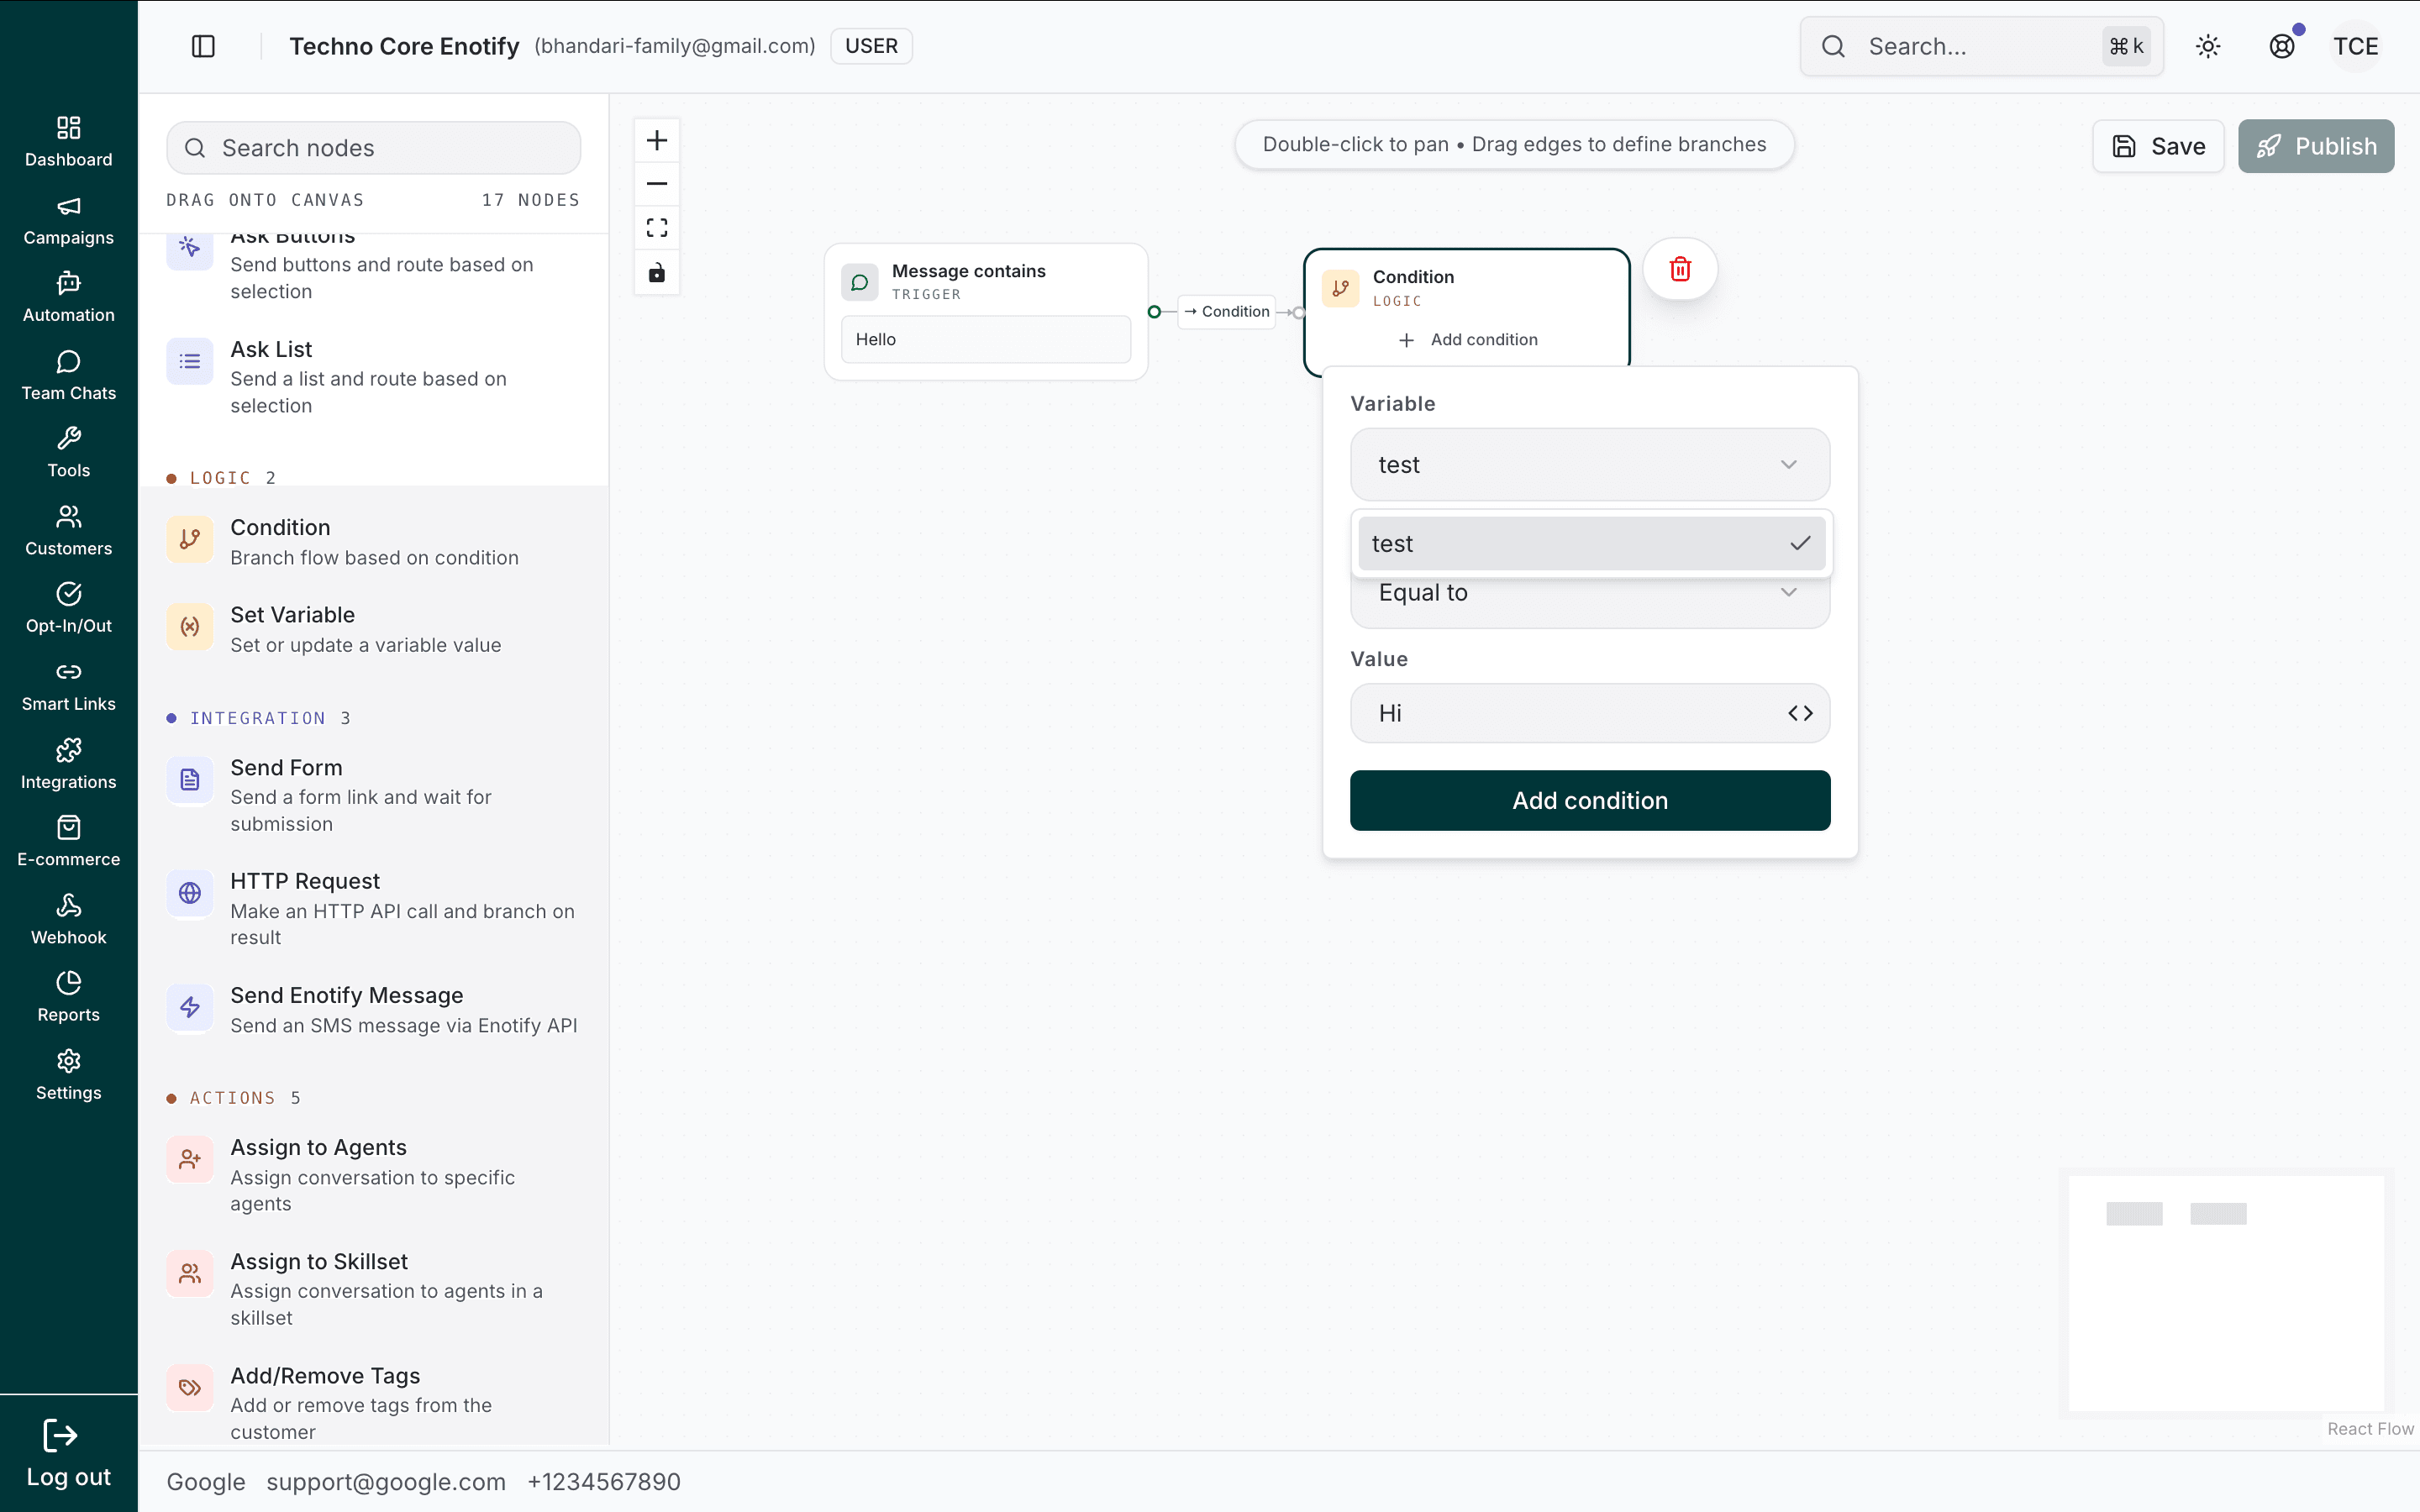Select the Send Form node
The height and width of the screenshot is (1512, 2420).
click(x=374, y=795)
